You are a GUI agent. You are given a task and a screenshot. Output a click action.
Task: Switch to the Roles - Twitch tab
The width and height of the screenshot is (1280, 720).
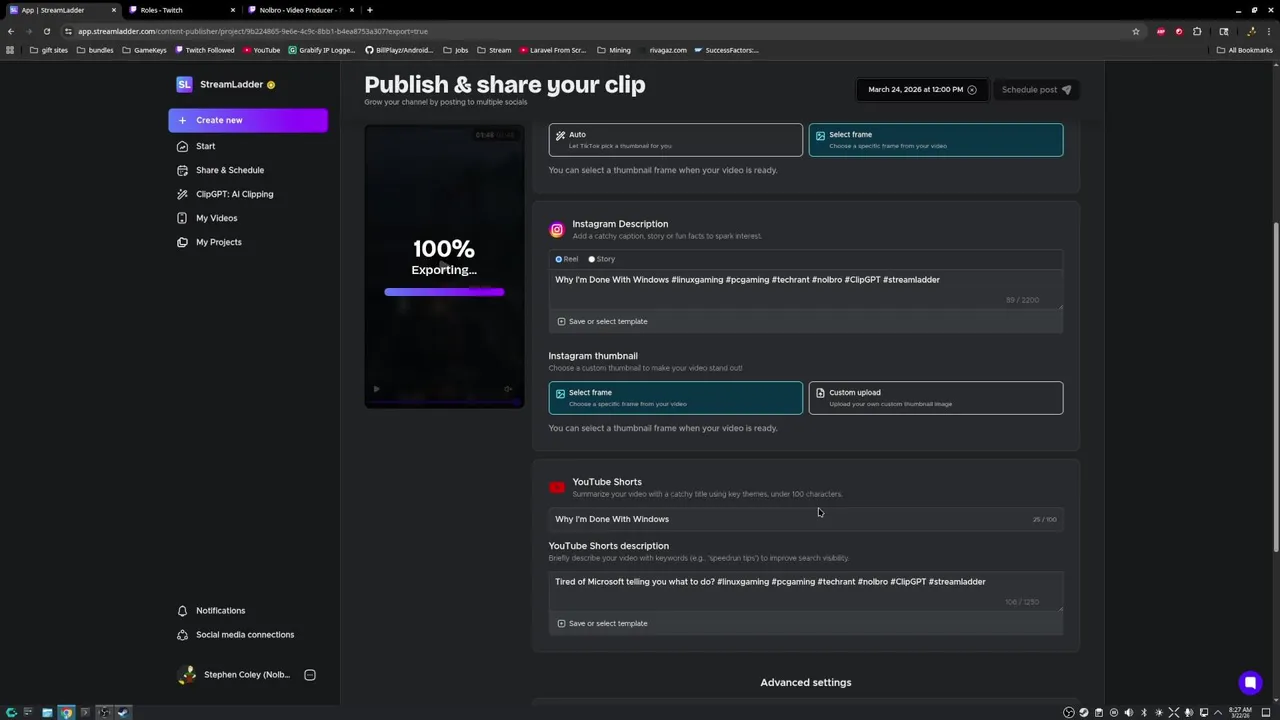[180, 10]
